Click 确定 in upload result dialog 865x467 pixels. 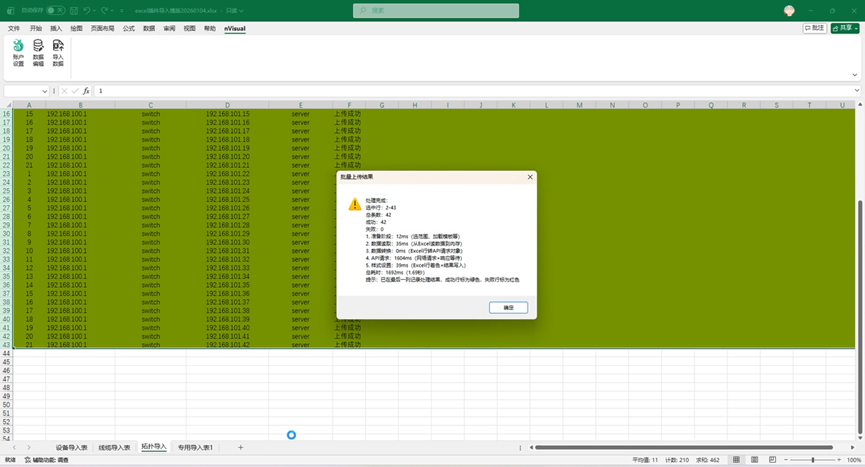coord(508,307)
